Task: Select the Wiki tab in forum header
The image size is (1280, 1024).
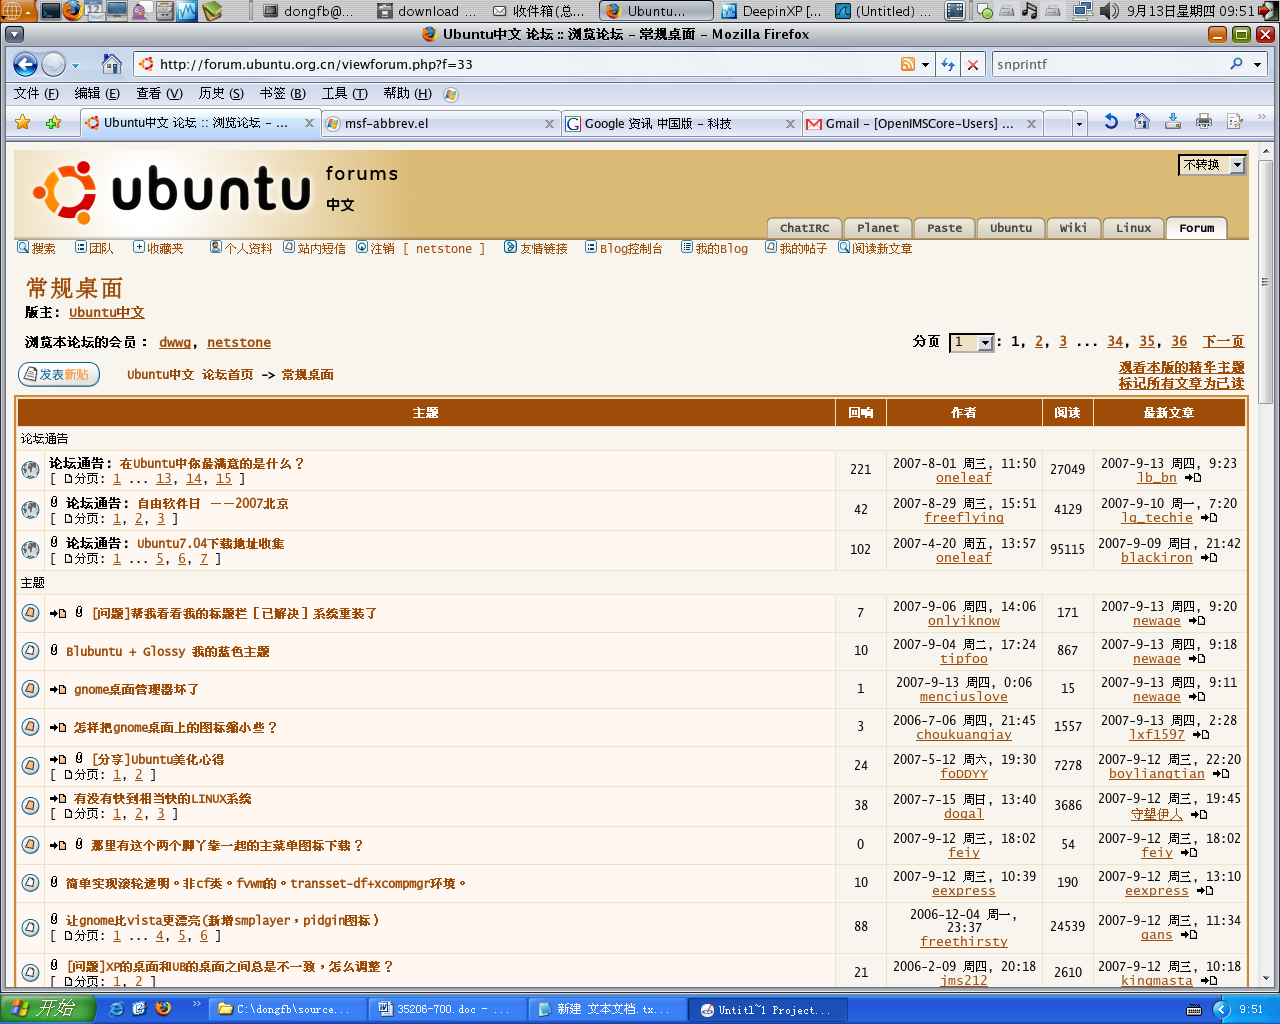Action: pyautogui.click(x=1073, y=228)
